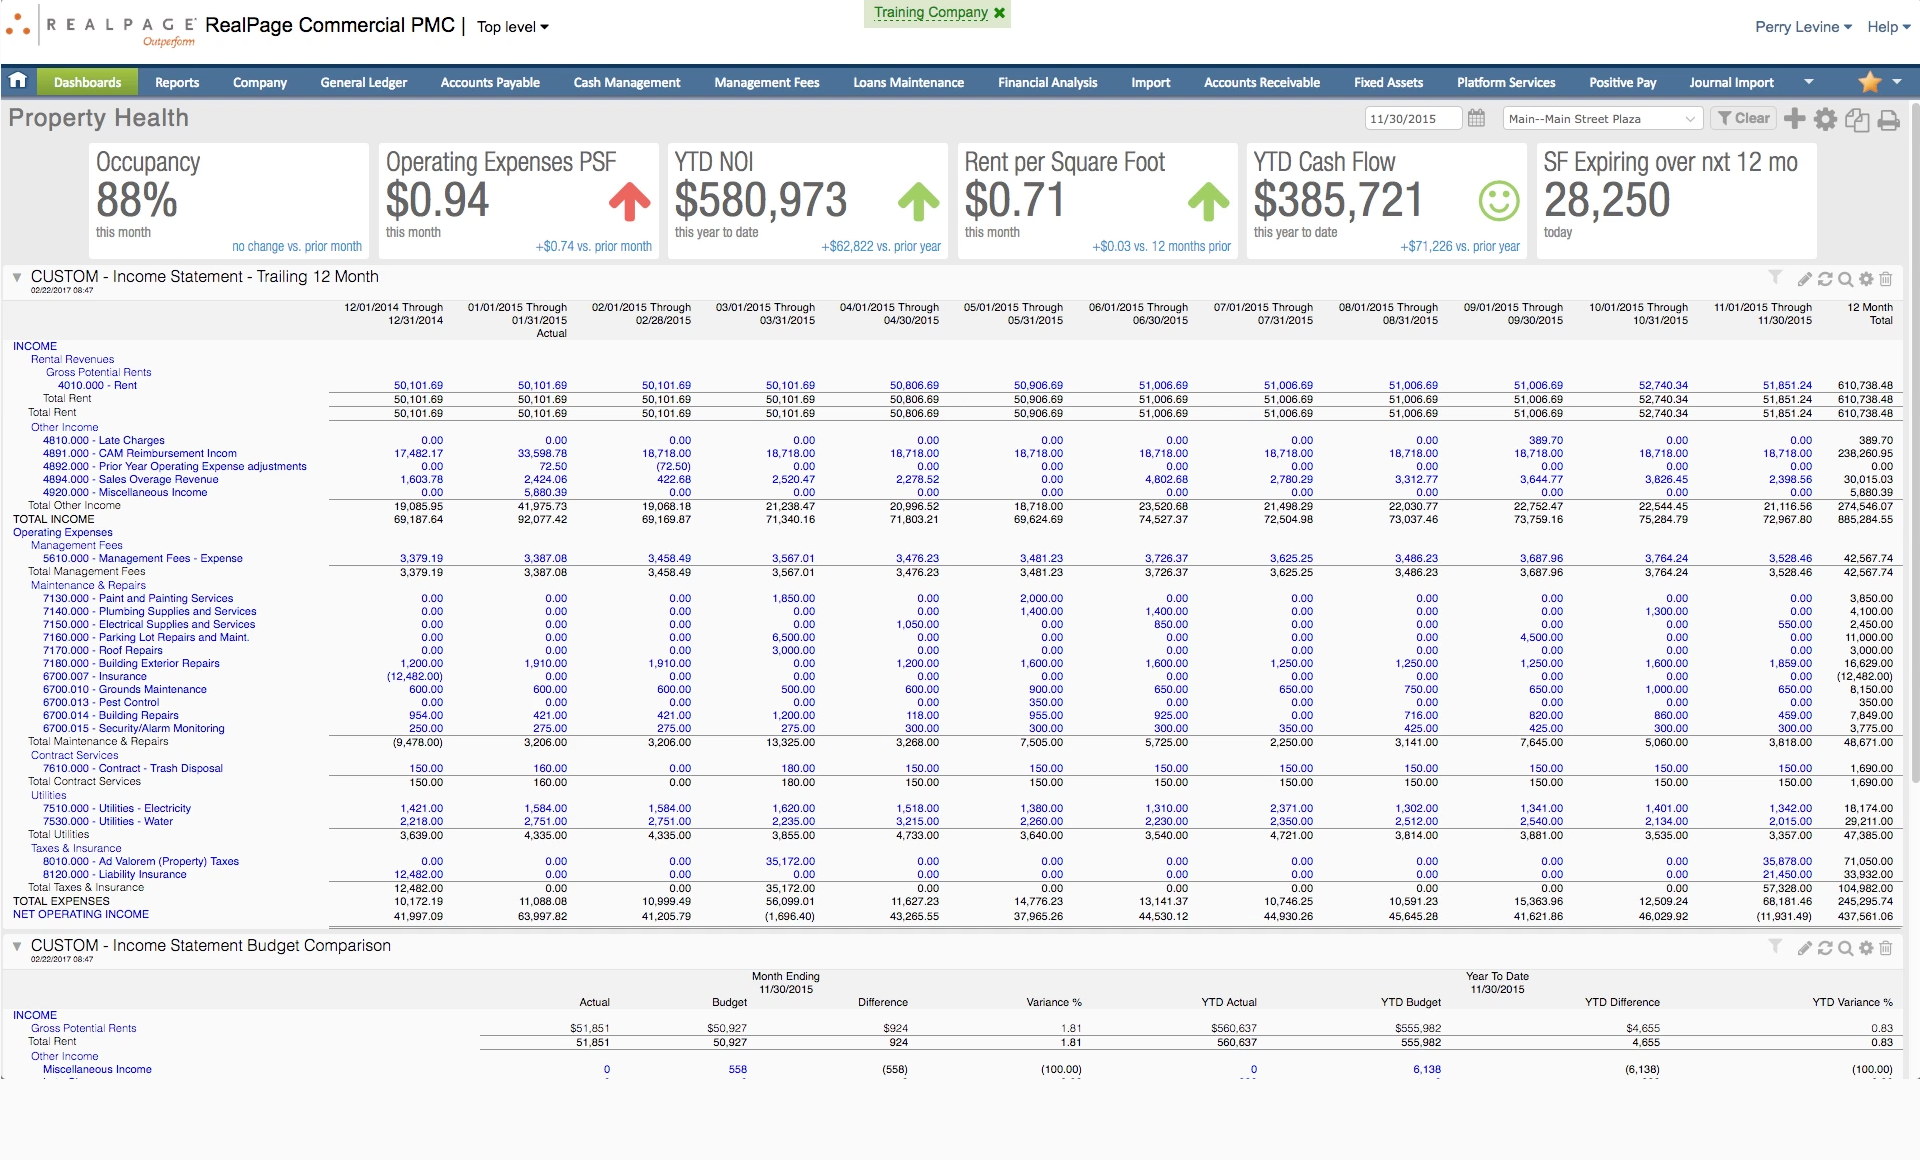Open the calendar date picker
This screenshot has width=1920, height=1160.
click(x=1478, y=118)
